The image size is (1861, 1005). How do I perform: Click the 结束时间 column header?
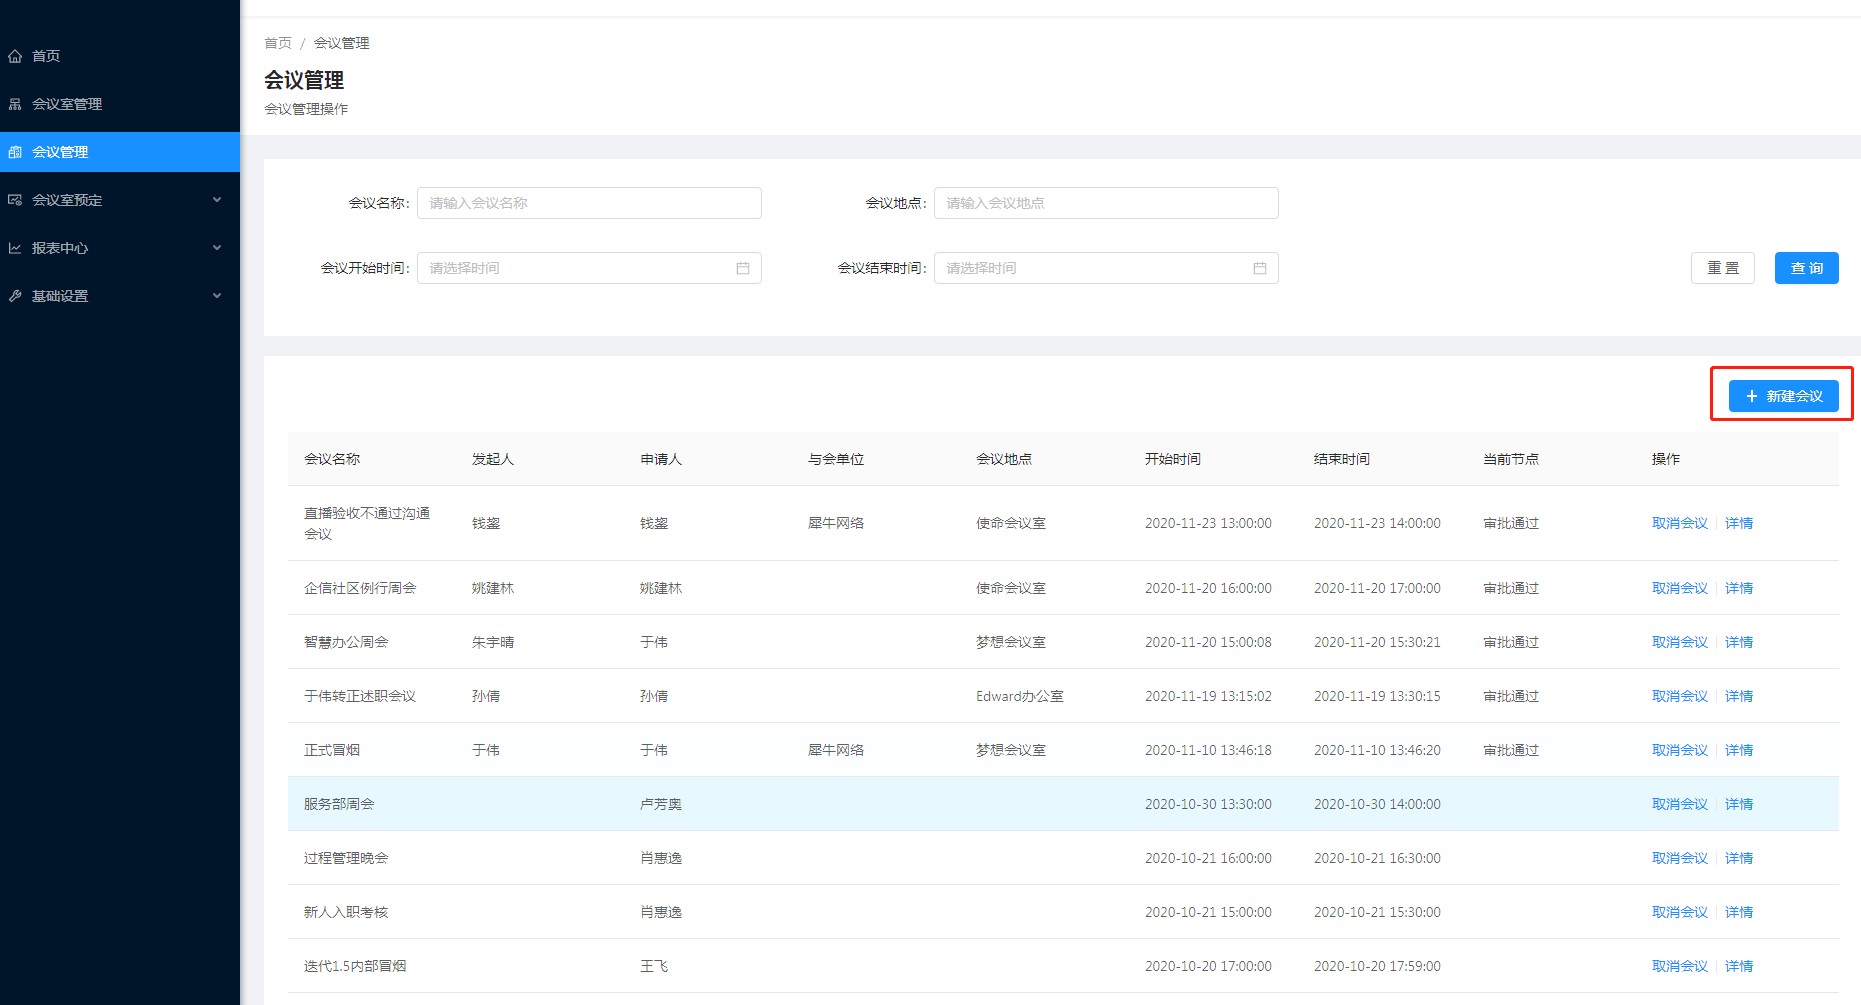click(1342, 459)
